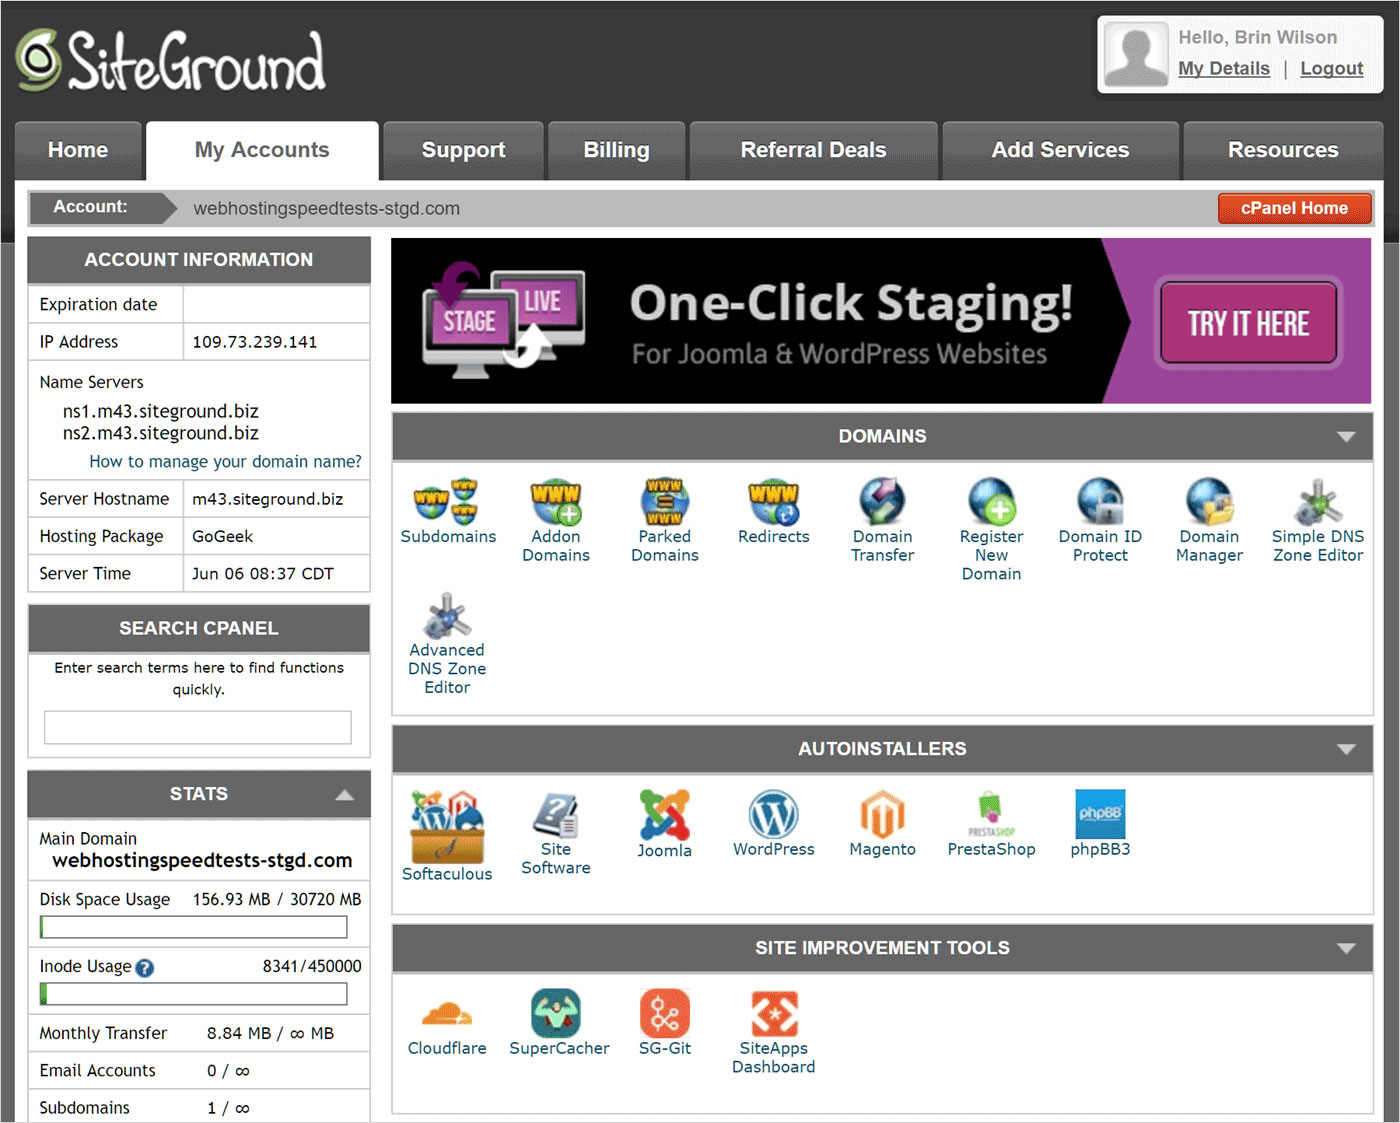Click the cPanel Home button
The image size is (1400, 1123).
click(1294, 208)
